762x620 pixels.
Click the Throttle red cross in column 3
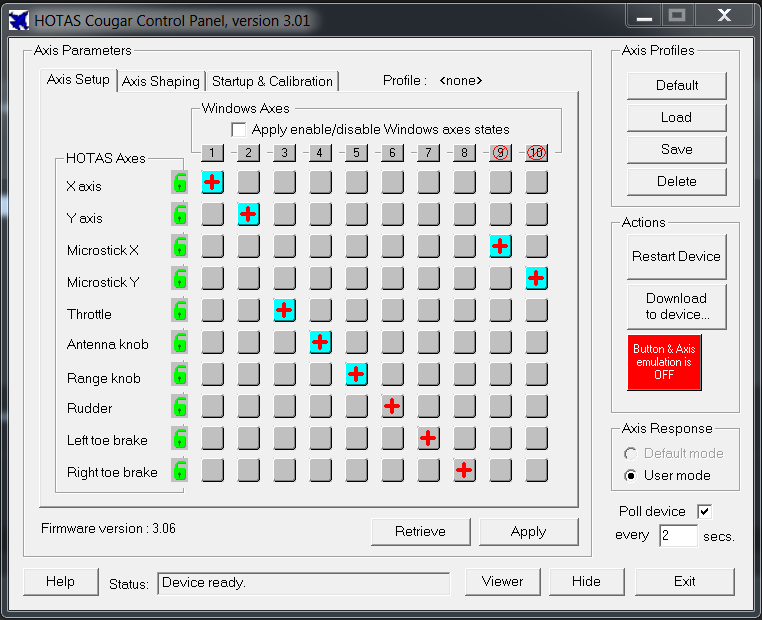tap(284, 310)
